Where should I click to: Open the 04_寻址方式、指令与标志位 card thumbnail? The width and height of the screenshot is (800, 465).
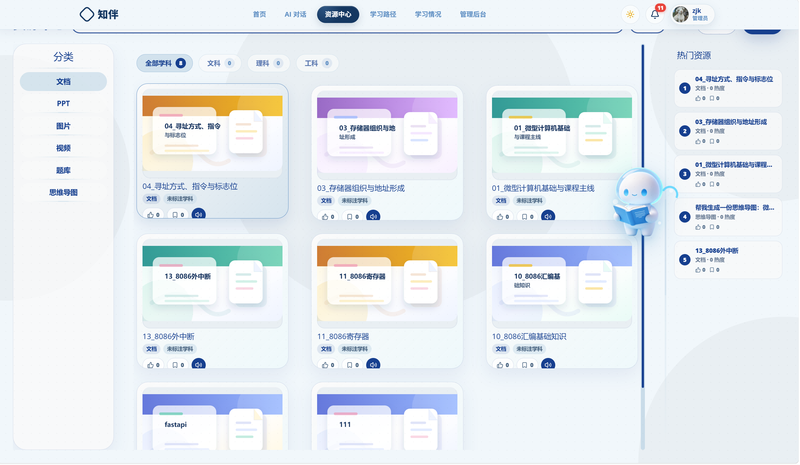pyautogui.click(x=212, y=134)
